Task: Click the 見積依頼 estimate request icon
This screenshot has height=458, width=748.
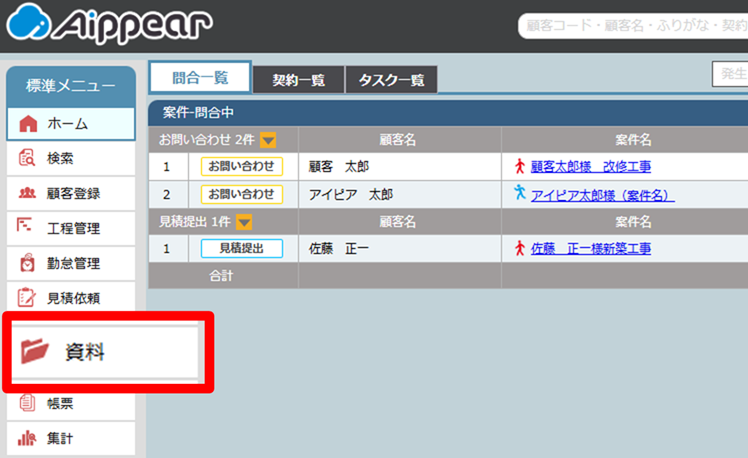Action: point(28,298)
